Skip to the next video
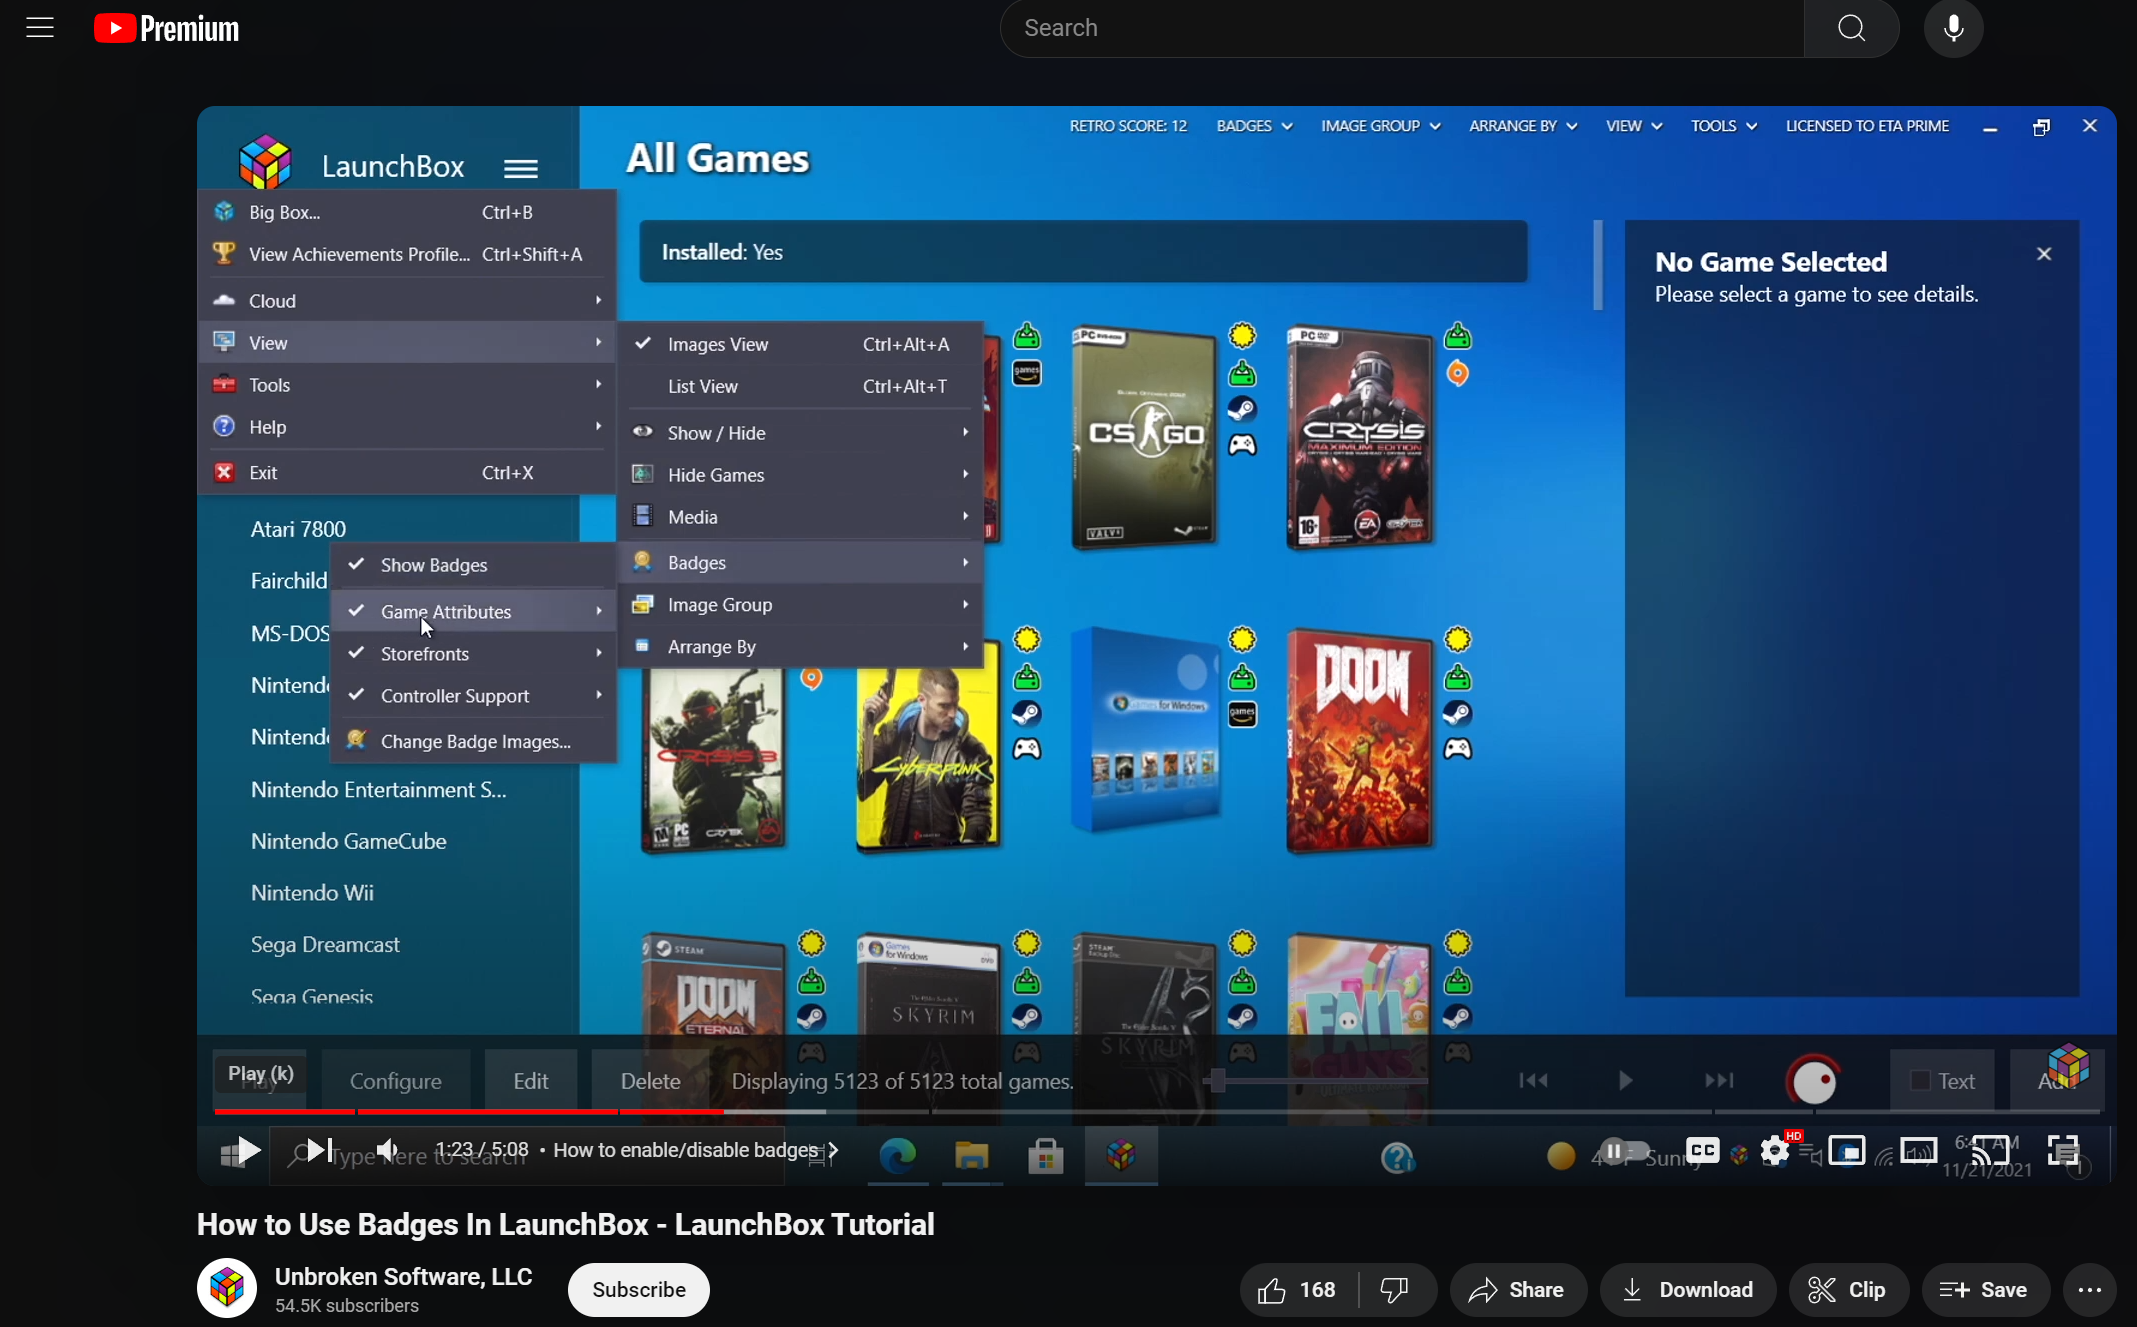Screen dimensions: 2137x1327 pos(318,1151)
